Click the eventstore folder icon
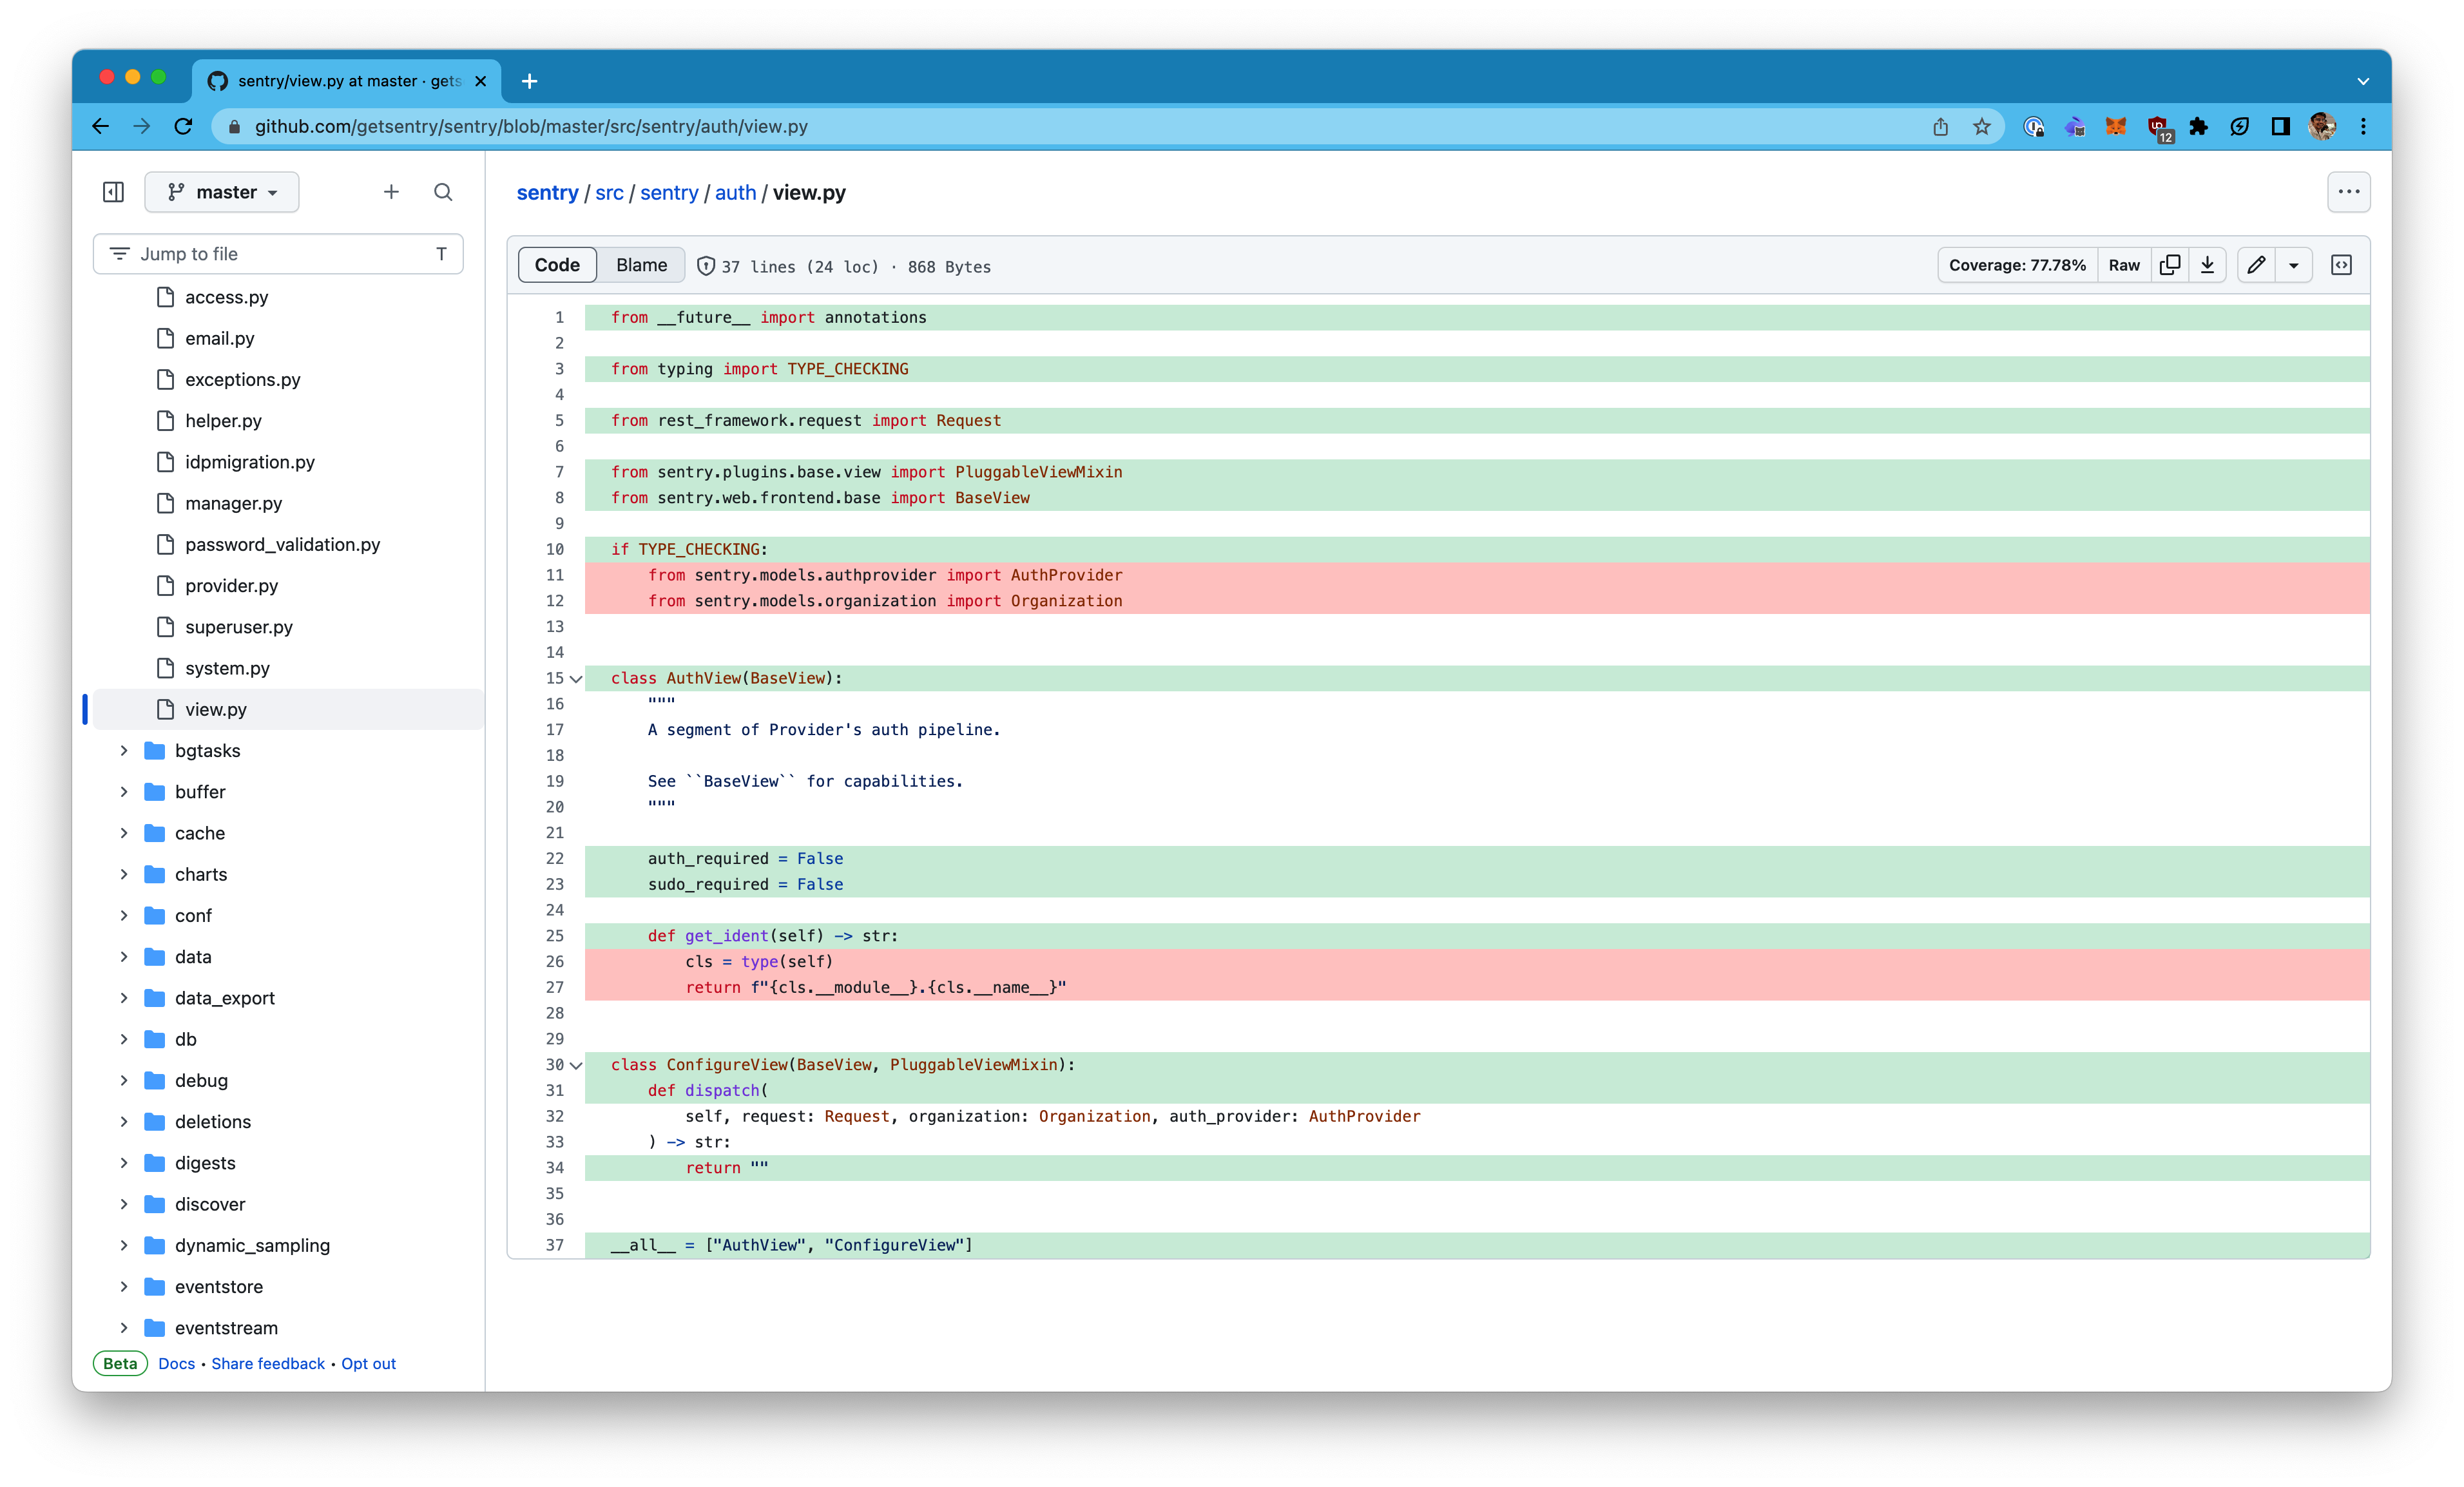The height and width of the screenshot is (1487, 2464). tap(155, 1287)
